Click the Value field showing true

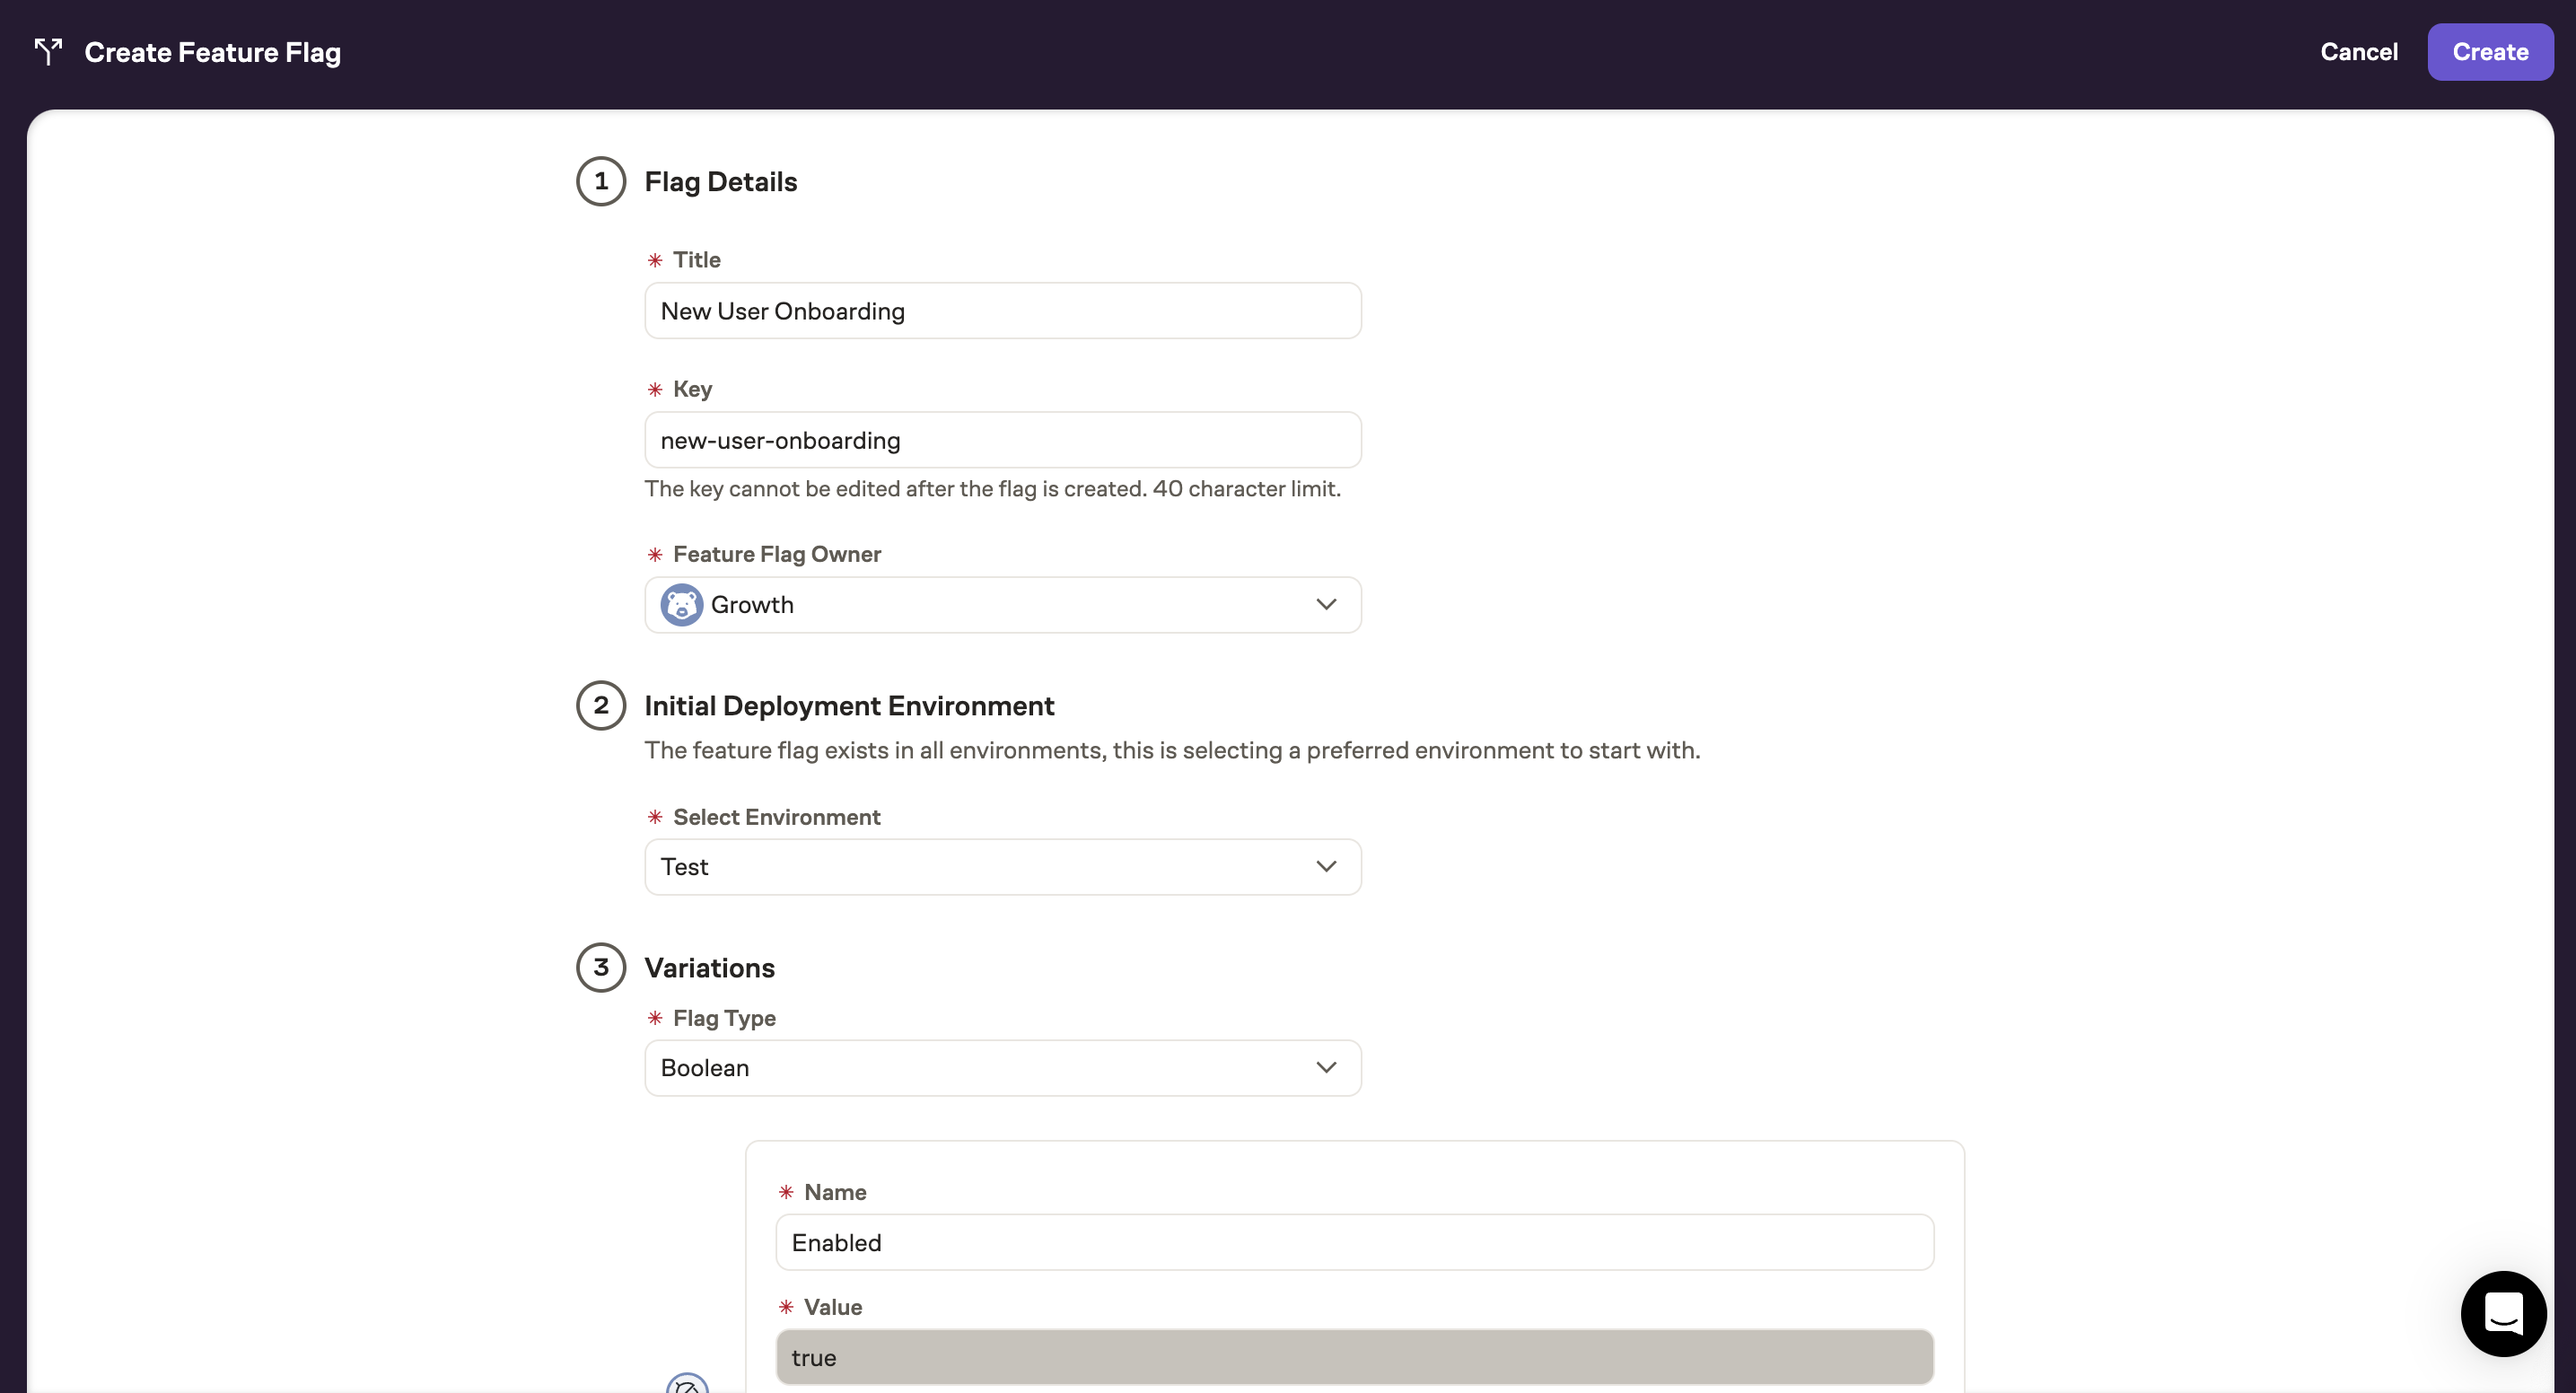pos(1354,1355)
